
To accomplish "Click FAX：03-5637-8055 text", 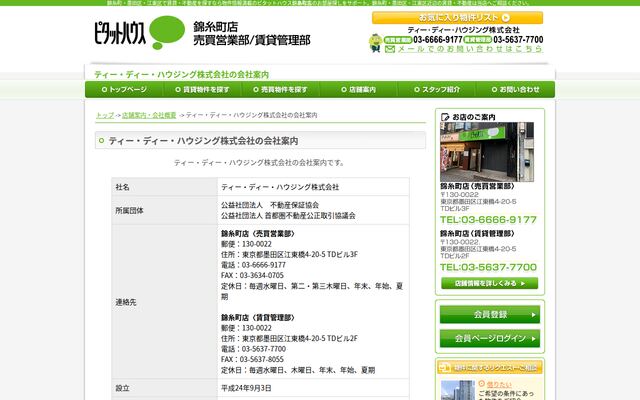I will click(x=252, y=359).
